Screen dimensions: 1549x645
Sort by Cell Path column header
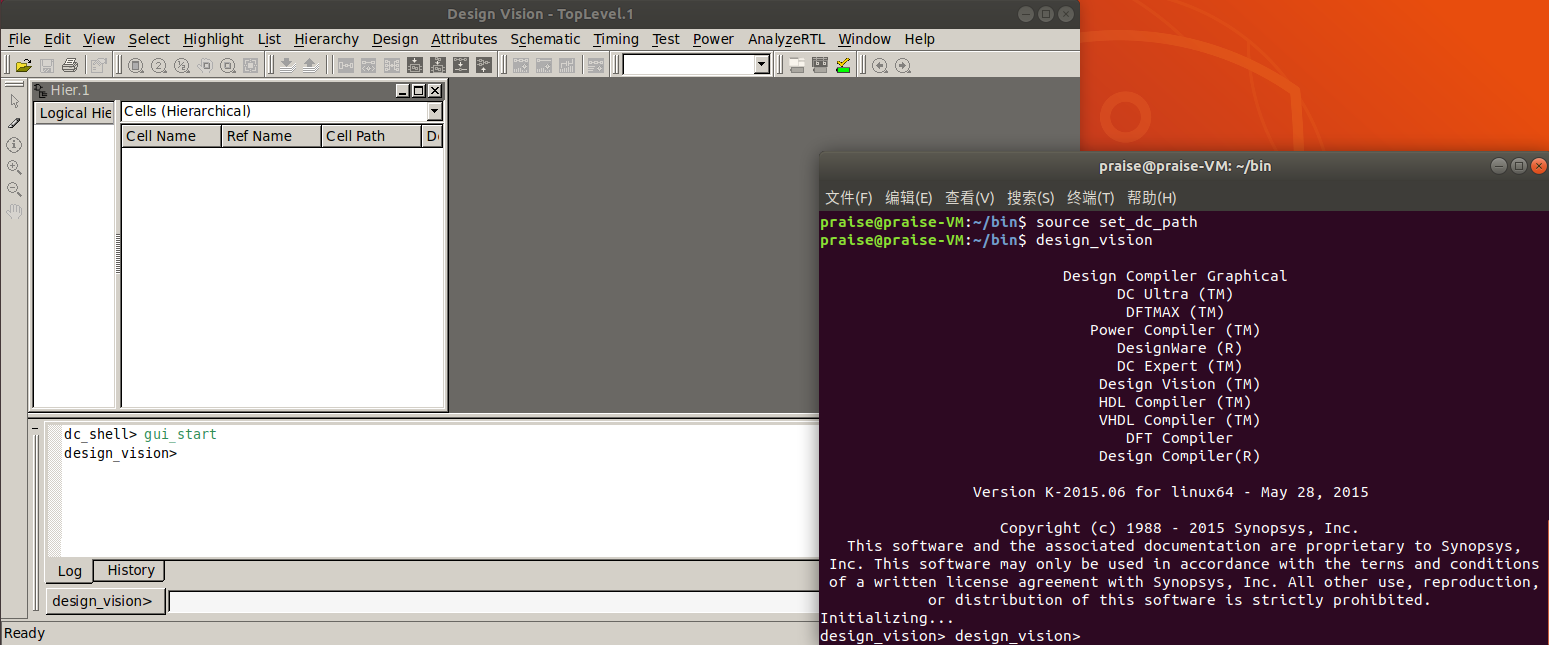tap(371, 136)
